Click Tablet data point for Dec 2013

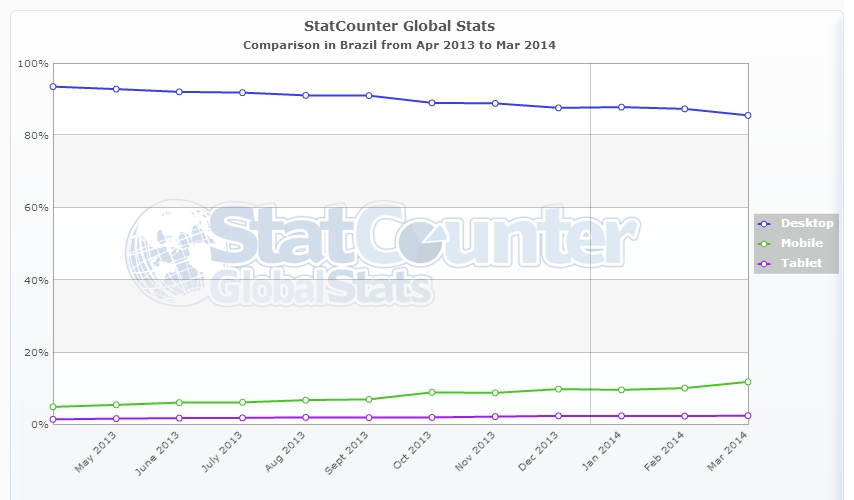pyautogui.click(x=558, y=416)
